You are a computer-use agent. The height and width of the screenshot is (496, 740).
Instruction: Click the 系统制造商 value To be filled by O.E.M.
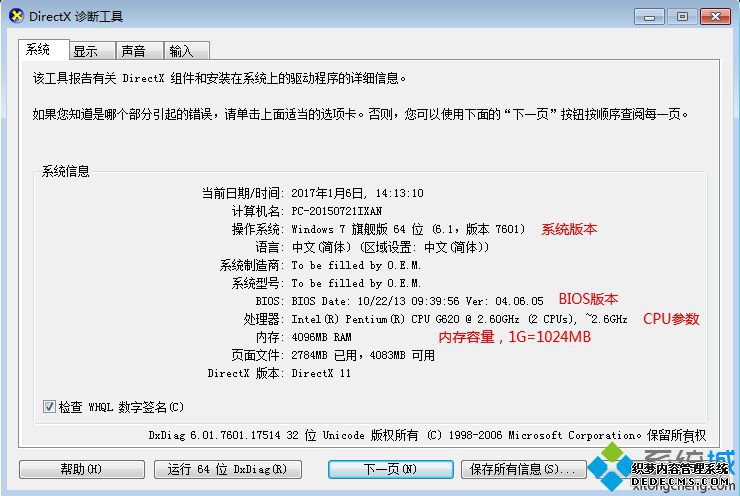(x=356, y=265)
